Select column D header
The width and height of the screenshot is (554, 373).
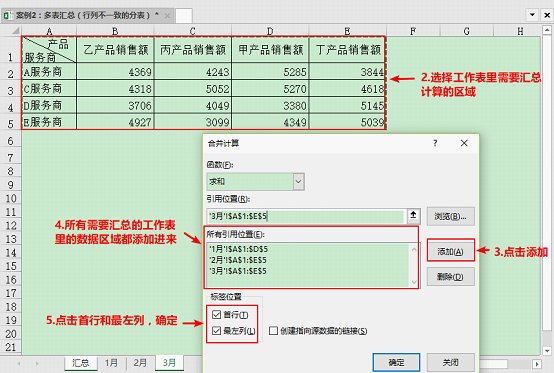(x=270, y=31)
